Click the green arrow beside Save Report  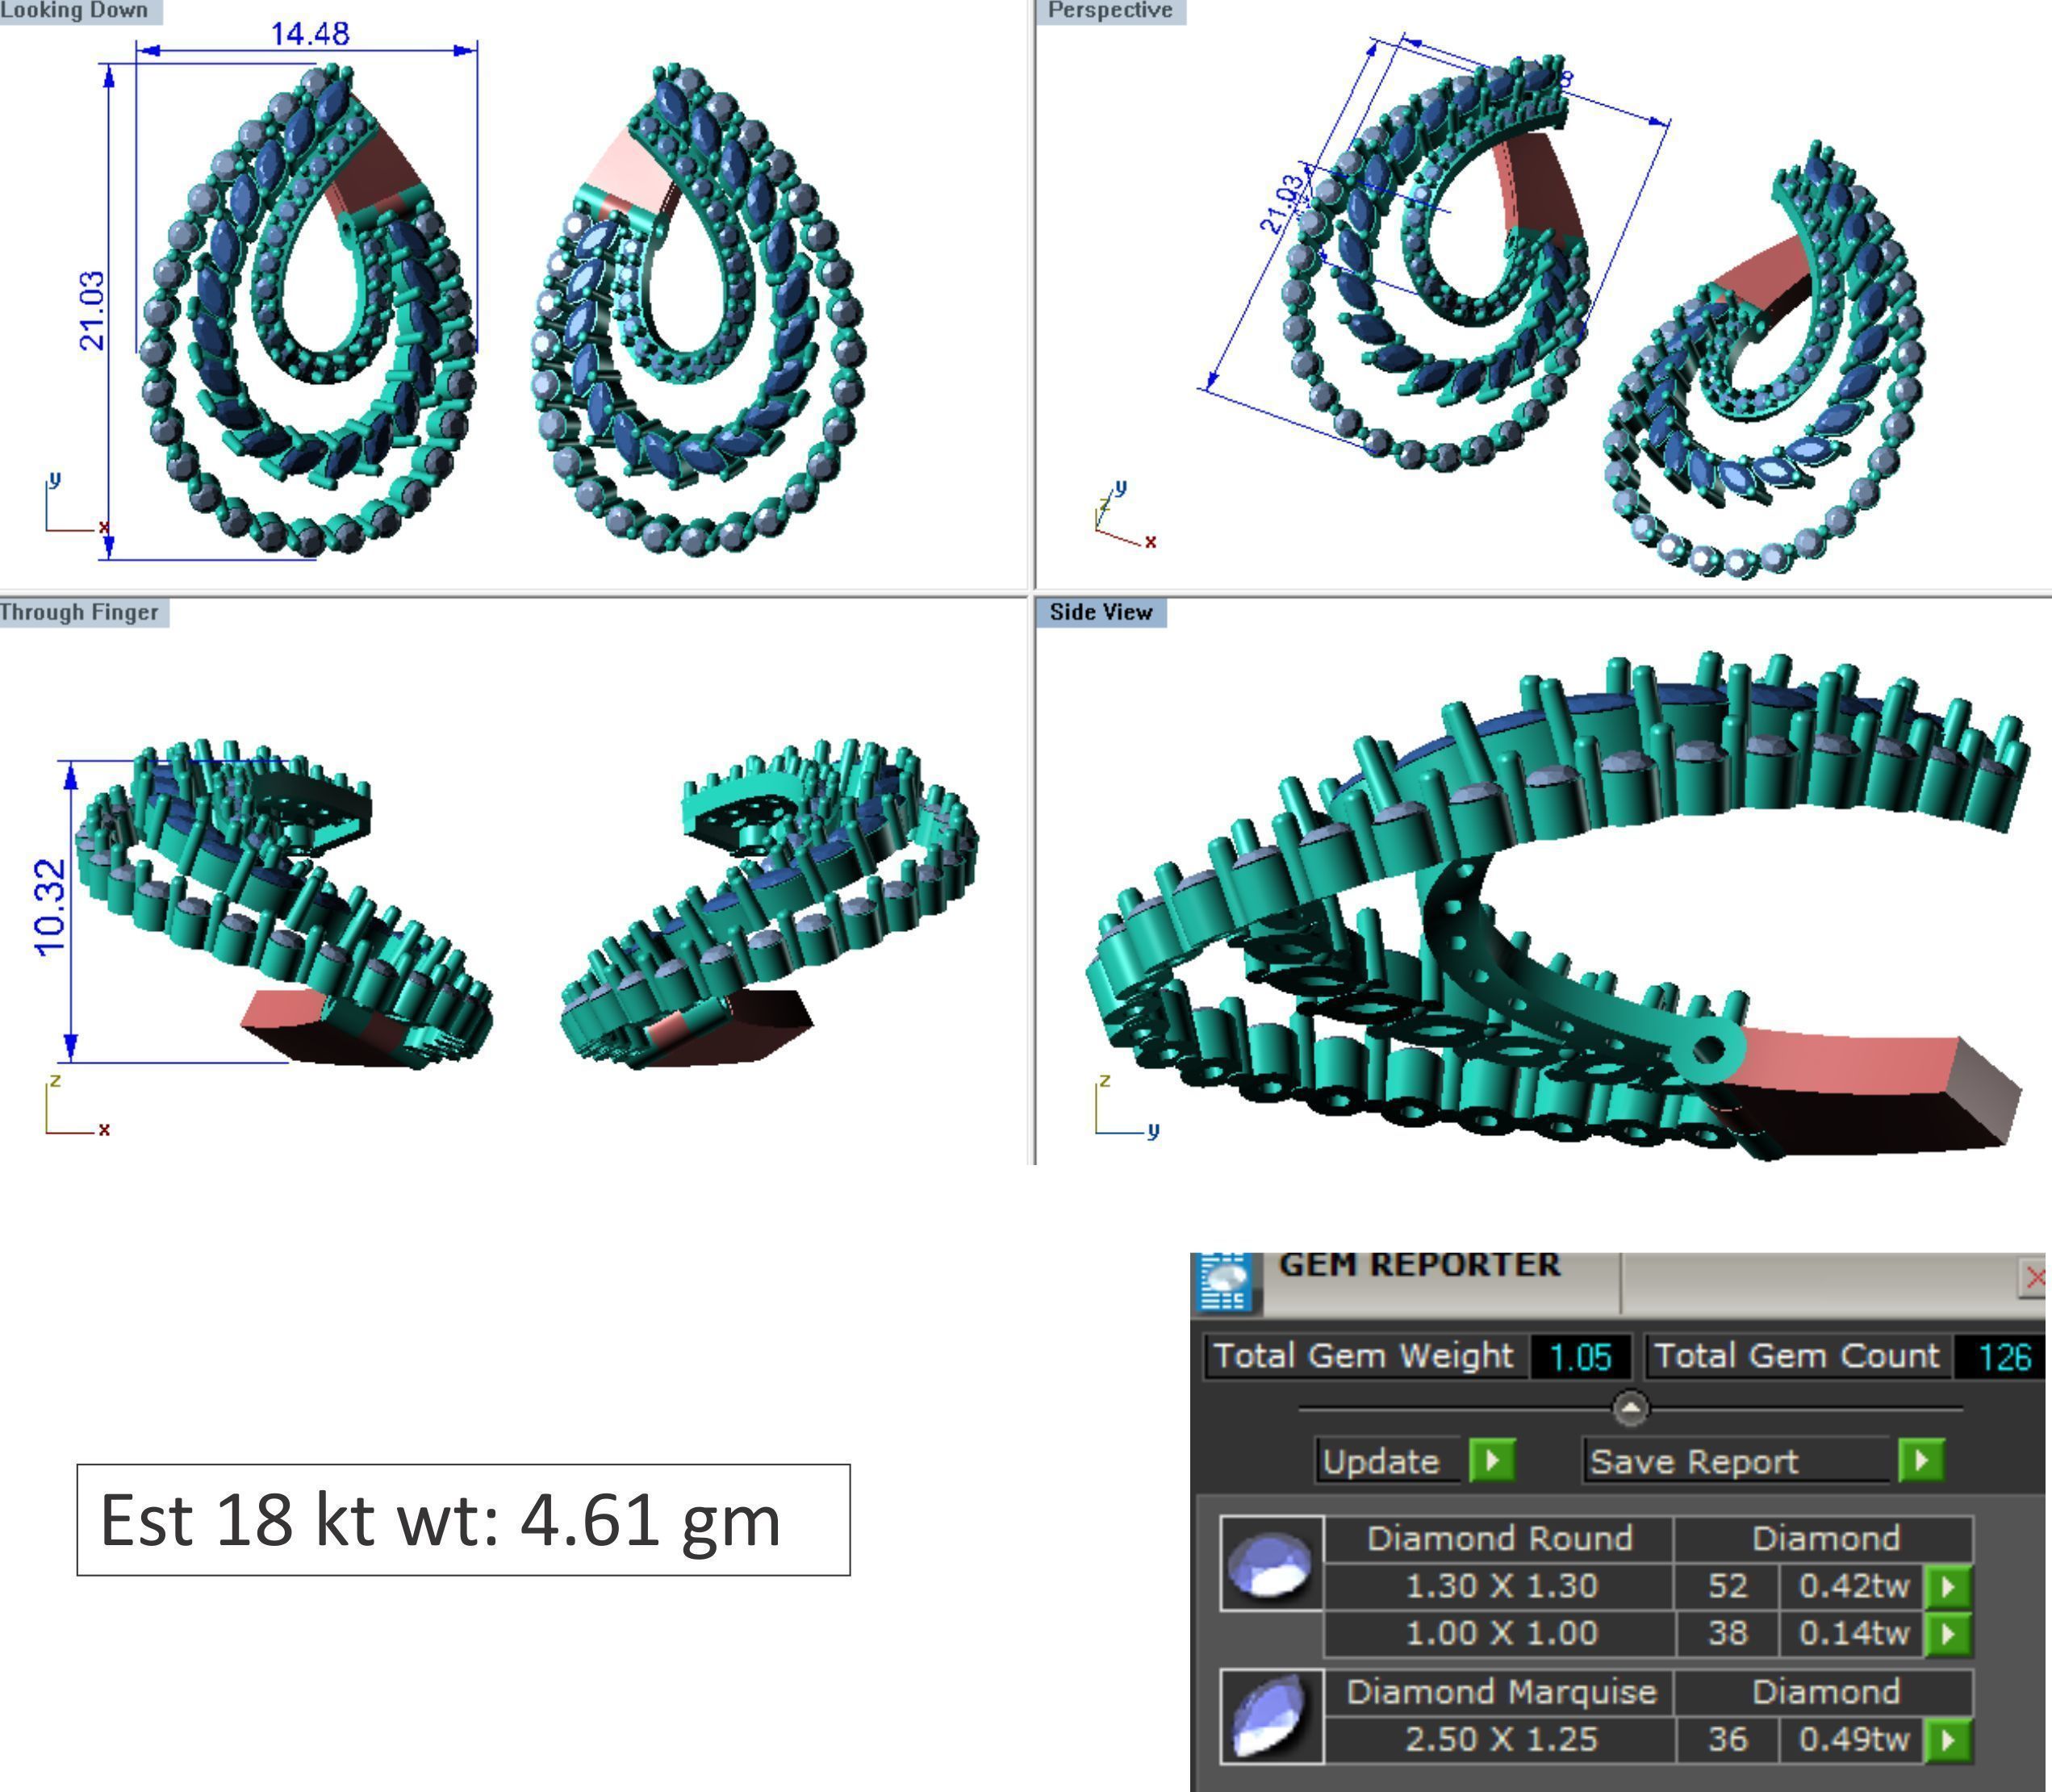click(1920, 1460)
